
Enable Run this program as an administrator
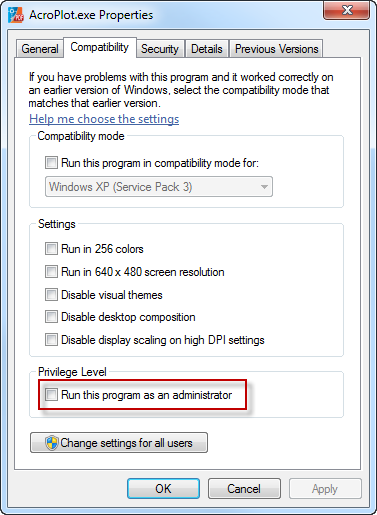[51, 395]
